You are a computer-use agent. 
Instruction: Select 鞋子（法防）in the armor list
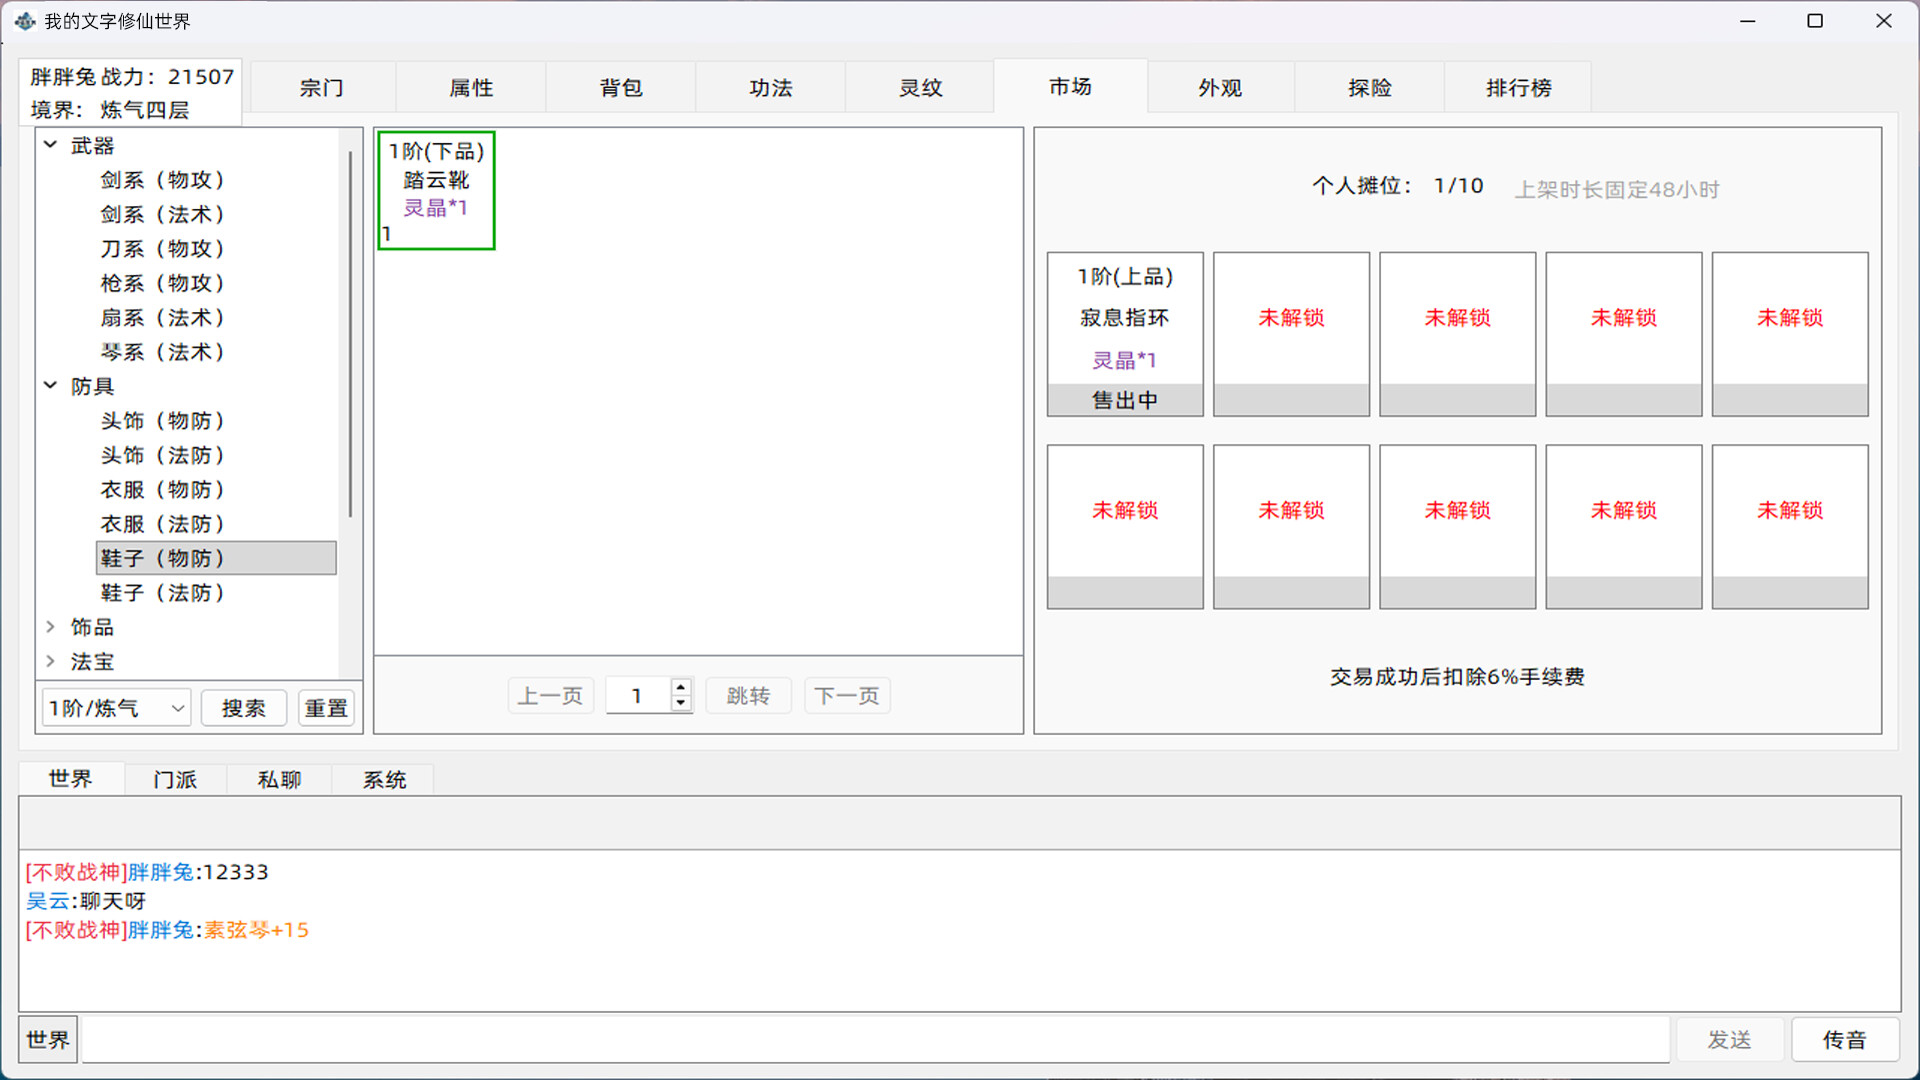(x=163, y=592)
